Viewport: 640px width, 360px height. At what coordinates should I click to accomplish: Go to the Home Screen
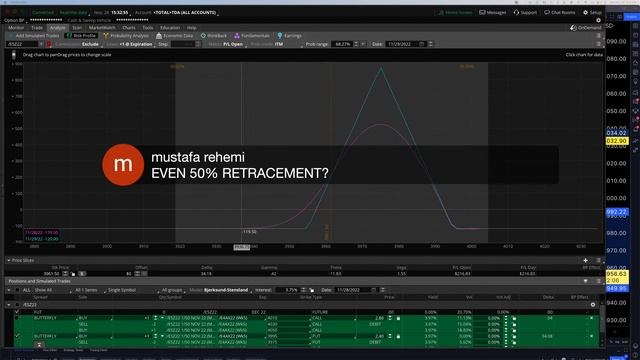456,12
